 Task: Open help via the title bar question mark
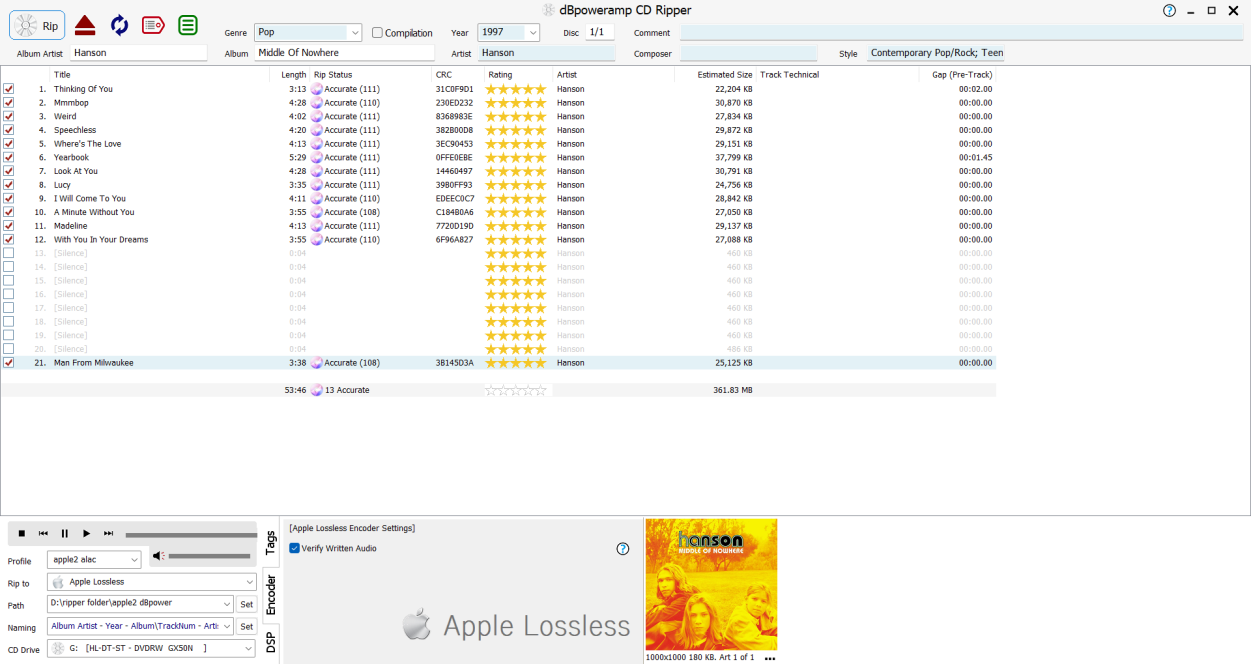[x=1169, y=10]
